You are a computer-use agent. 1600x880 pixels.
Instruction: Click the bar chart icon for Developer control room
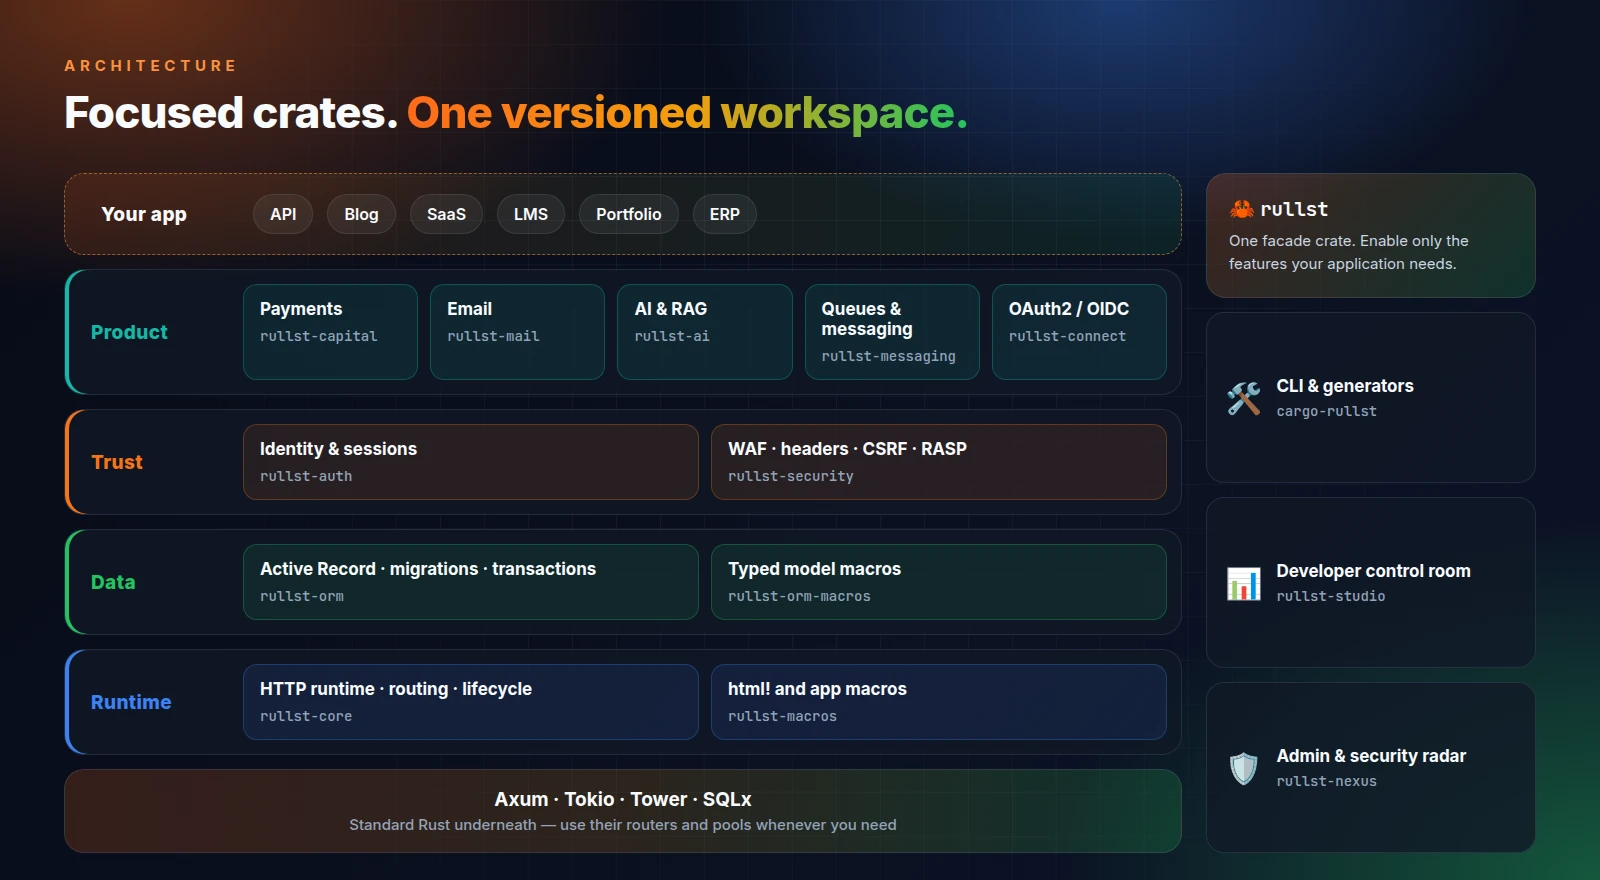(x=1244, y=583)
